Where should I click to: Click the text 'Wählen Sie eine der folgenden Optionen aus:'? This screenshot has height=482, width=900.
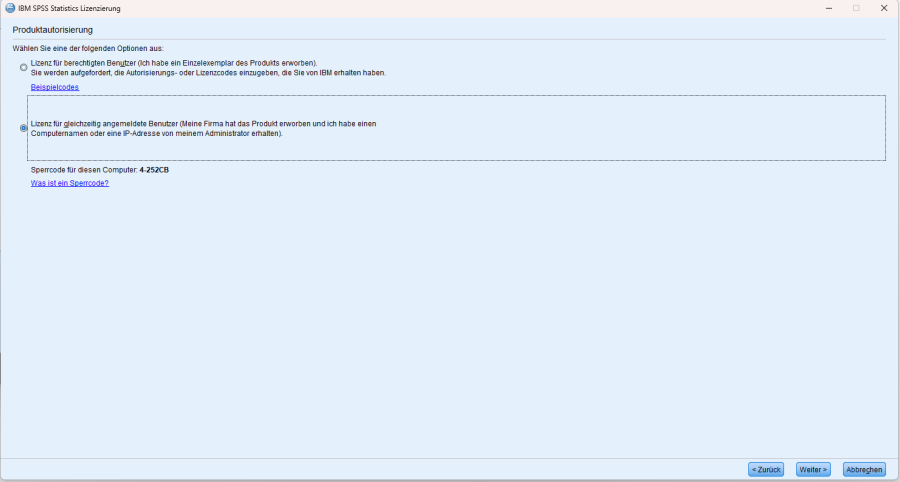[x=88, y=49]
